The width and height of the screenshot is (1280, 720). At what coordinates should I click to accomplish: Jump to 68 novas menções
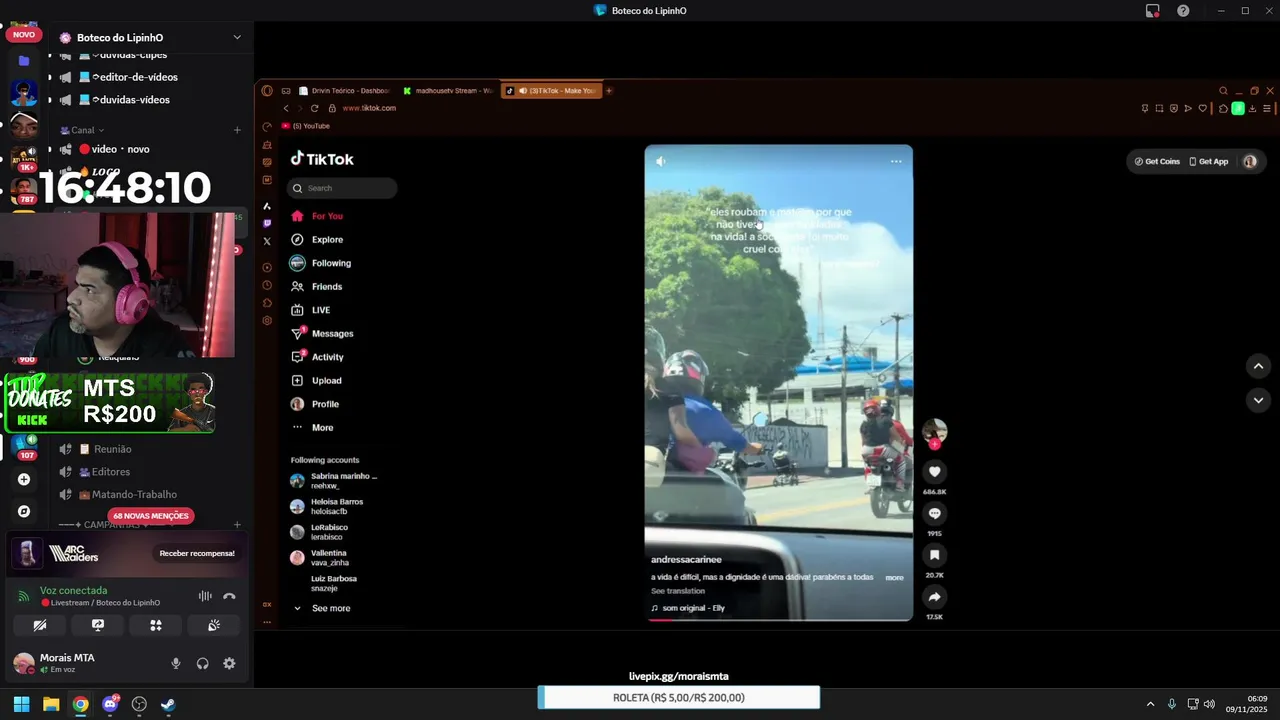[150, 516]
